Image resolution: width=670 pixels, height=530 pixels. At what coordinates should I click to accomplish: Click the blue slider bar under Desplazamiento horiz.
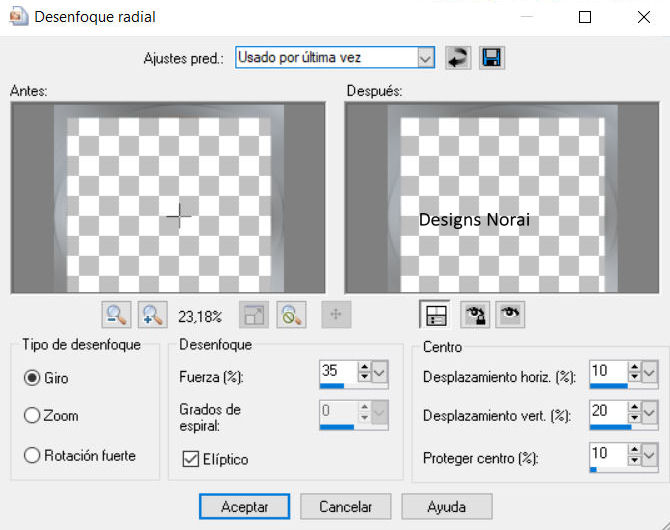coord(608,386)
